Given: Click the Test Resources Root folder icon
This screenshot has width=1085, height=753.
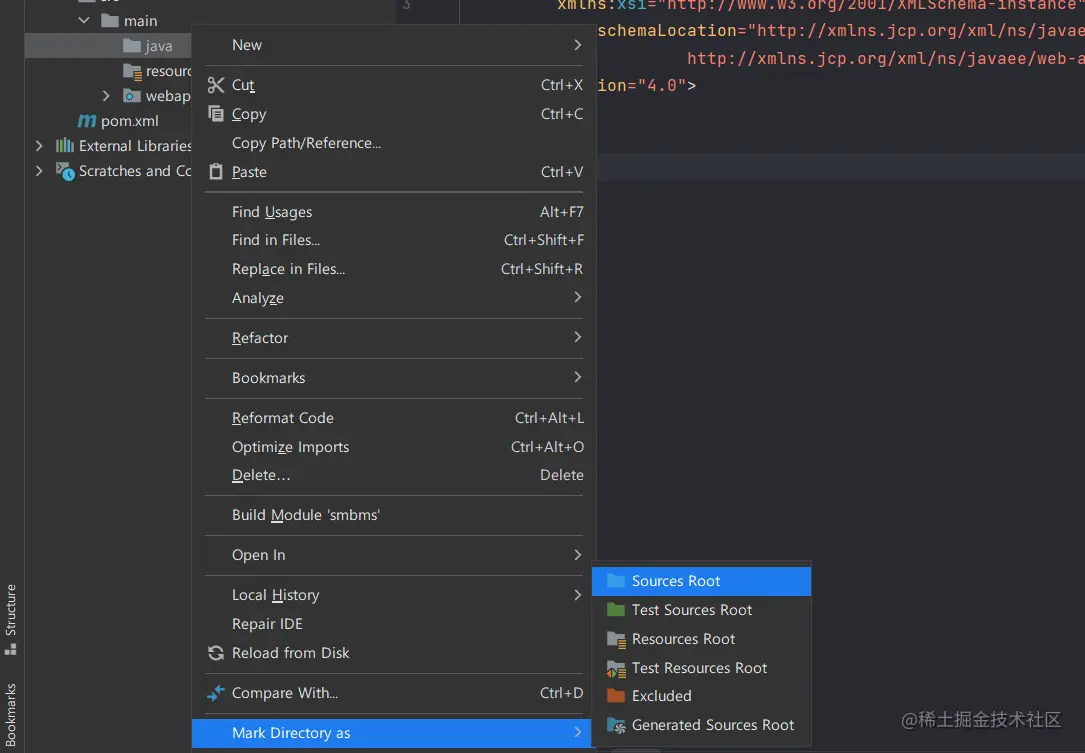Looking at the screenshot, I should click(616, 669).
